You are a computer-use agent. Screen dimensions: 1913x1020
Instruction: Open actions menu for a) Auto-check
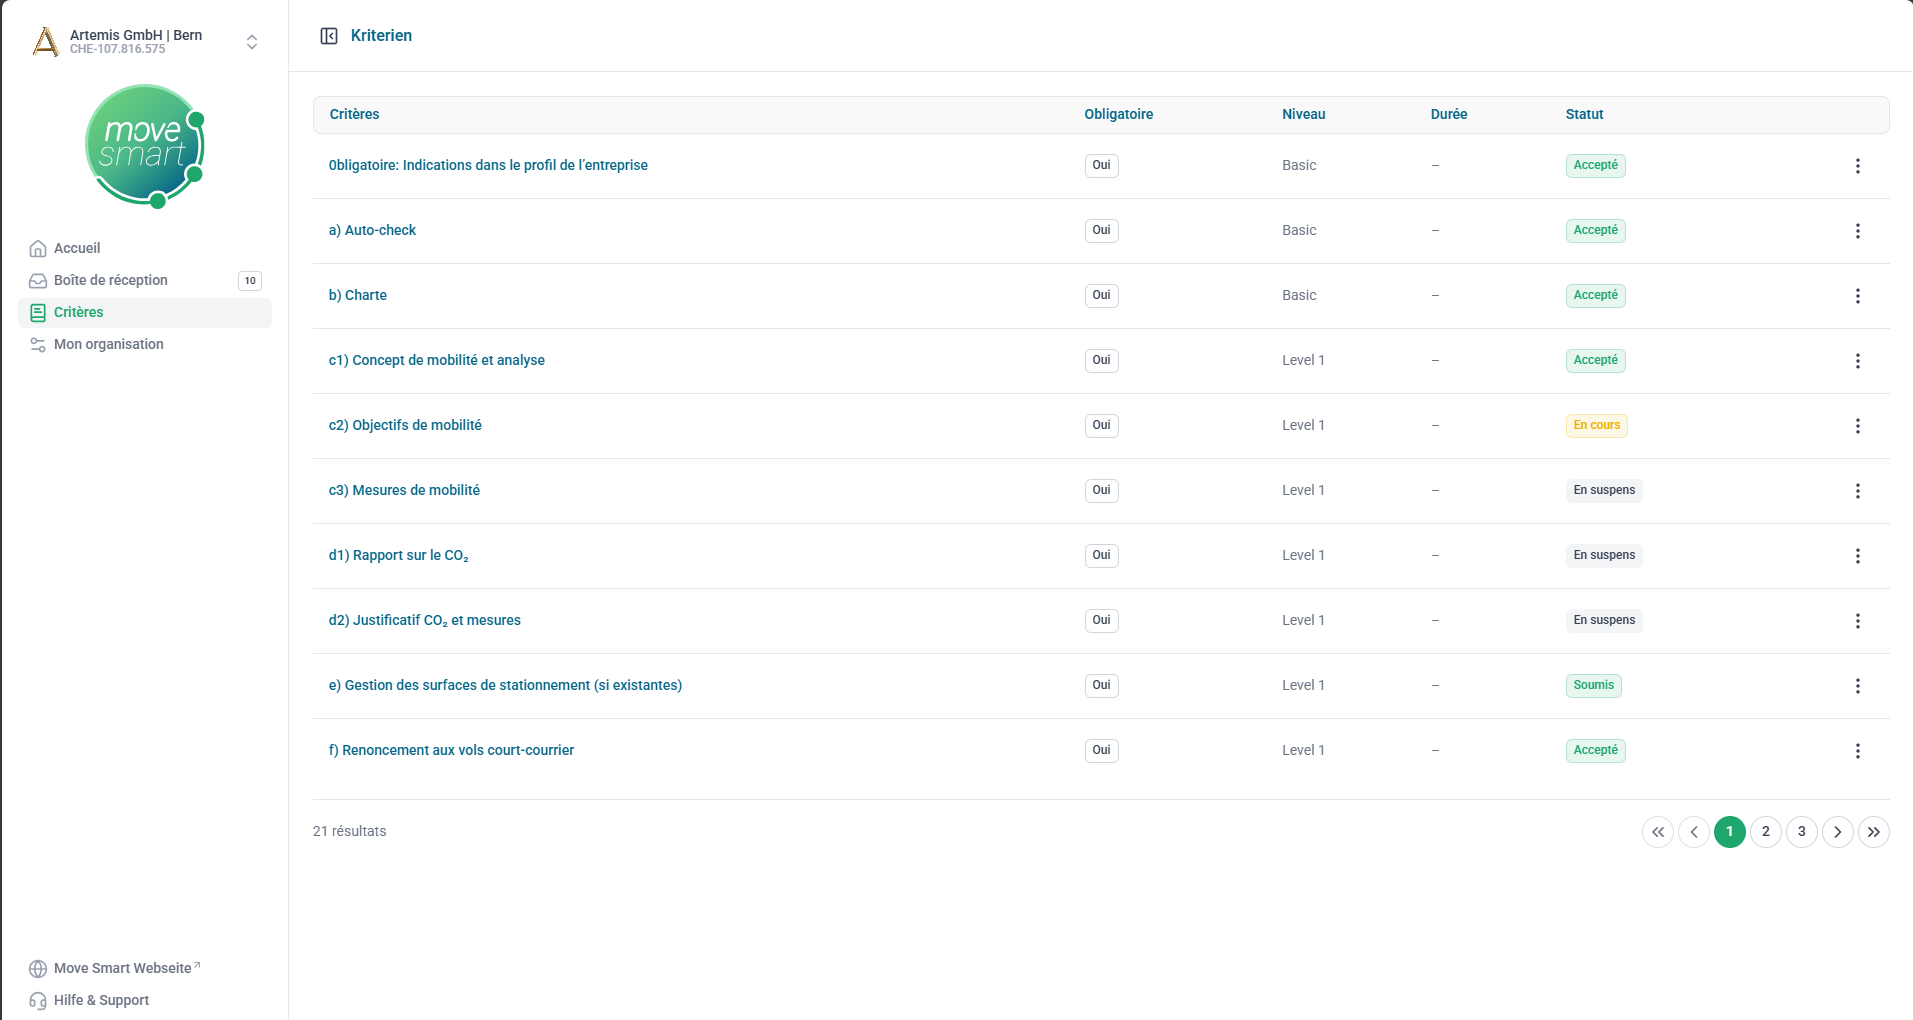pyautogui.click(x=1857, y=231)
